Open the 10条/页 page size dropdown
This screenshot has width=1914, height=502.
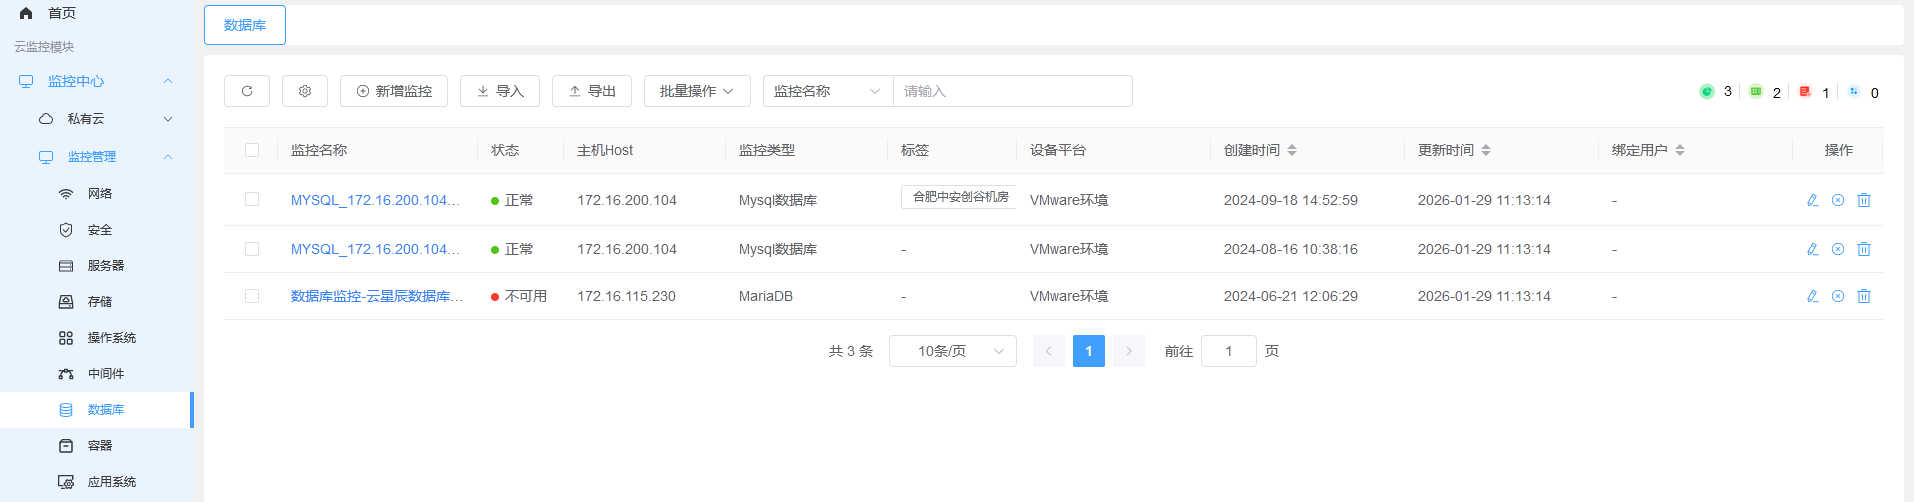click(953, 351)
